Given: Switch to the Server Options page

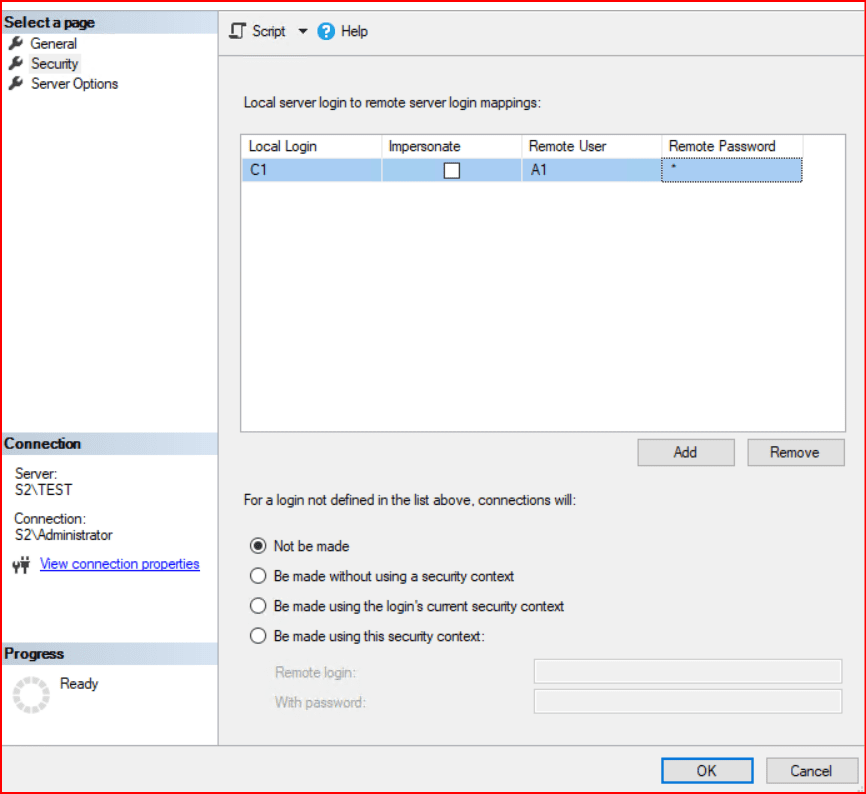Looking at the screenshot, I should point(74,84).
